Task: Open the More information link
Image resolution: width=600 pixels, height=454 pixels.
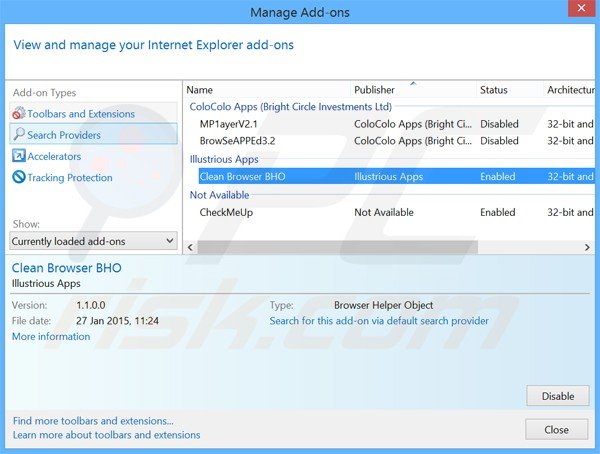Action: pos(51,336)
